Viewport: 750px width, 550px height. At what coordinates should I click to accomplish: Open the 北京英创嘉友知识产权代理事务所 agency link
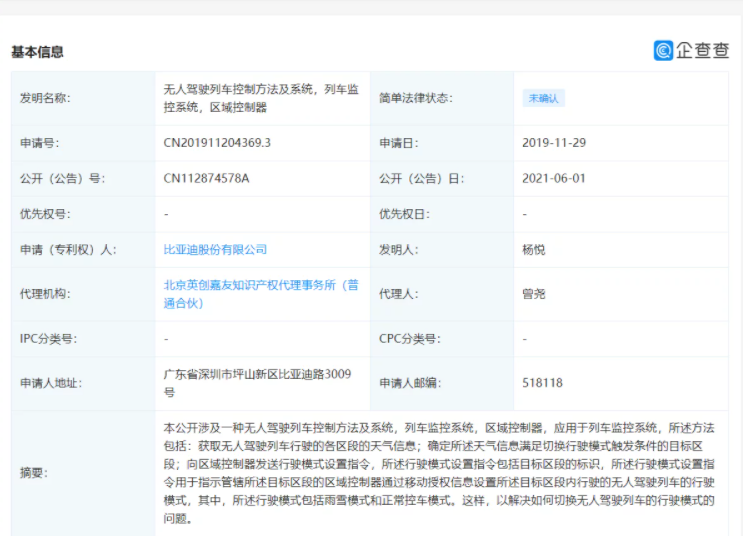pyautogui.click(x=260, y=285)
